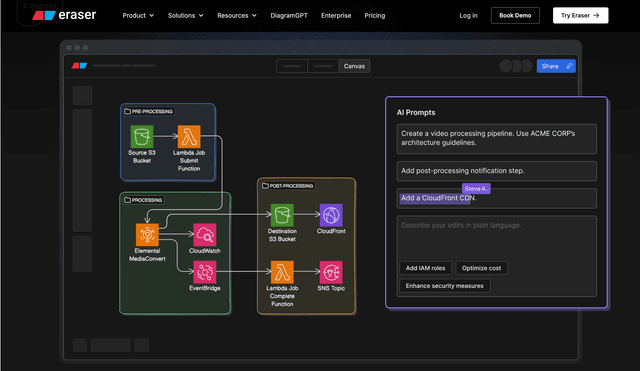Go to the Pricing page
The image size is (640, 371).
click(x=375, y=16)
